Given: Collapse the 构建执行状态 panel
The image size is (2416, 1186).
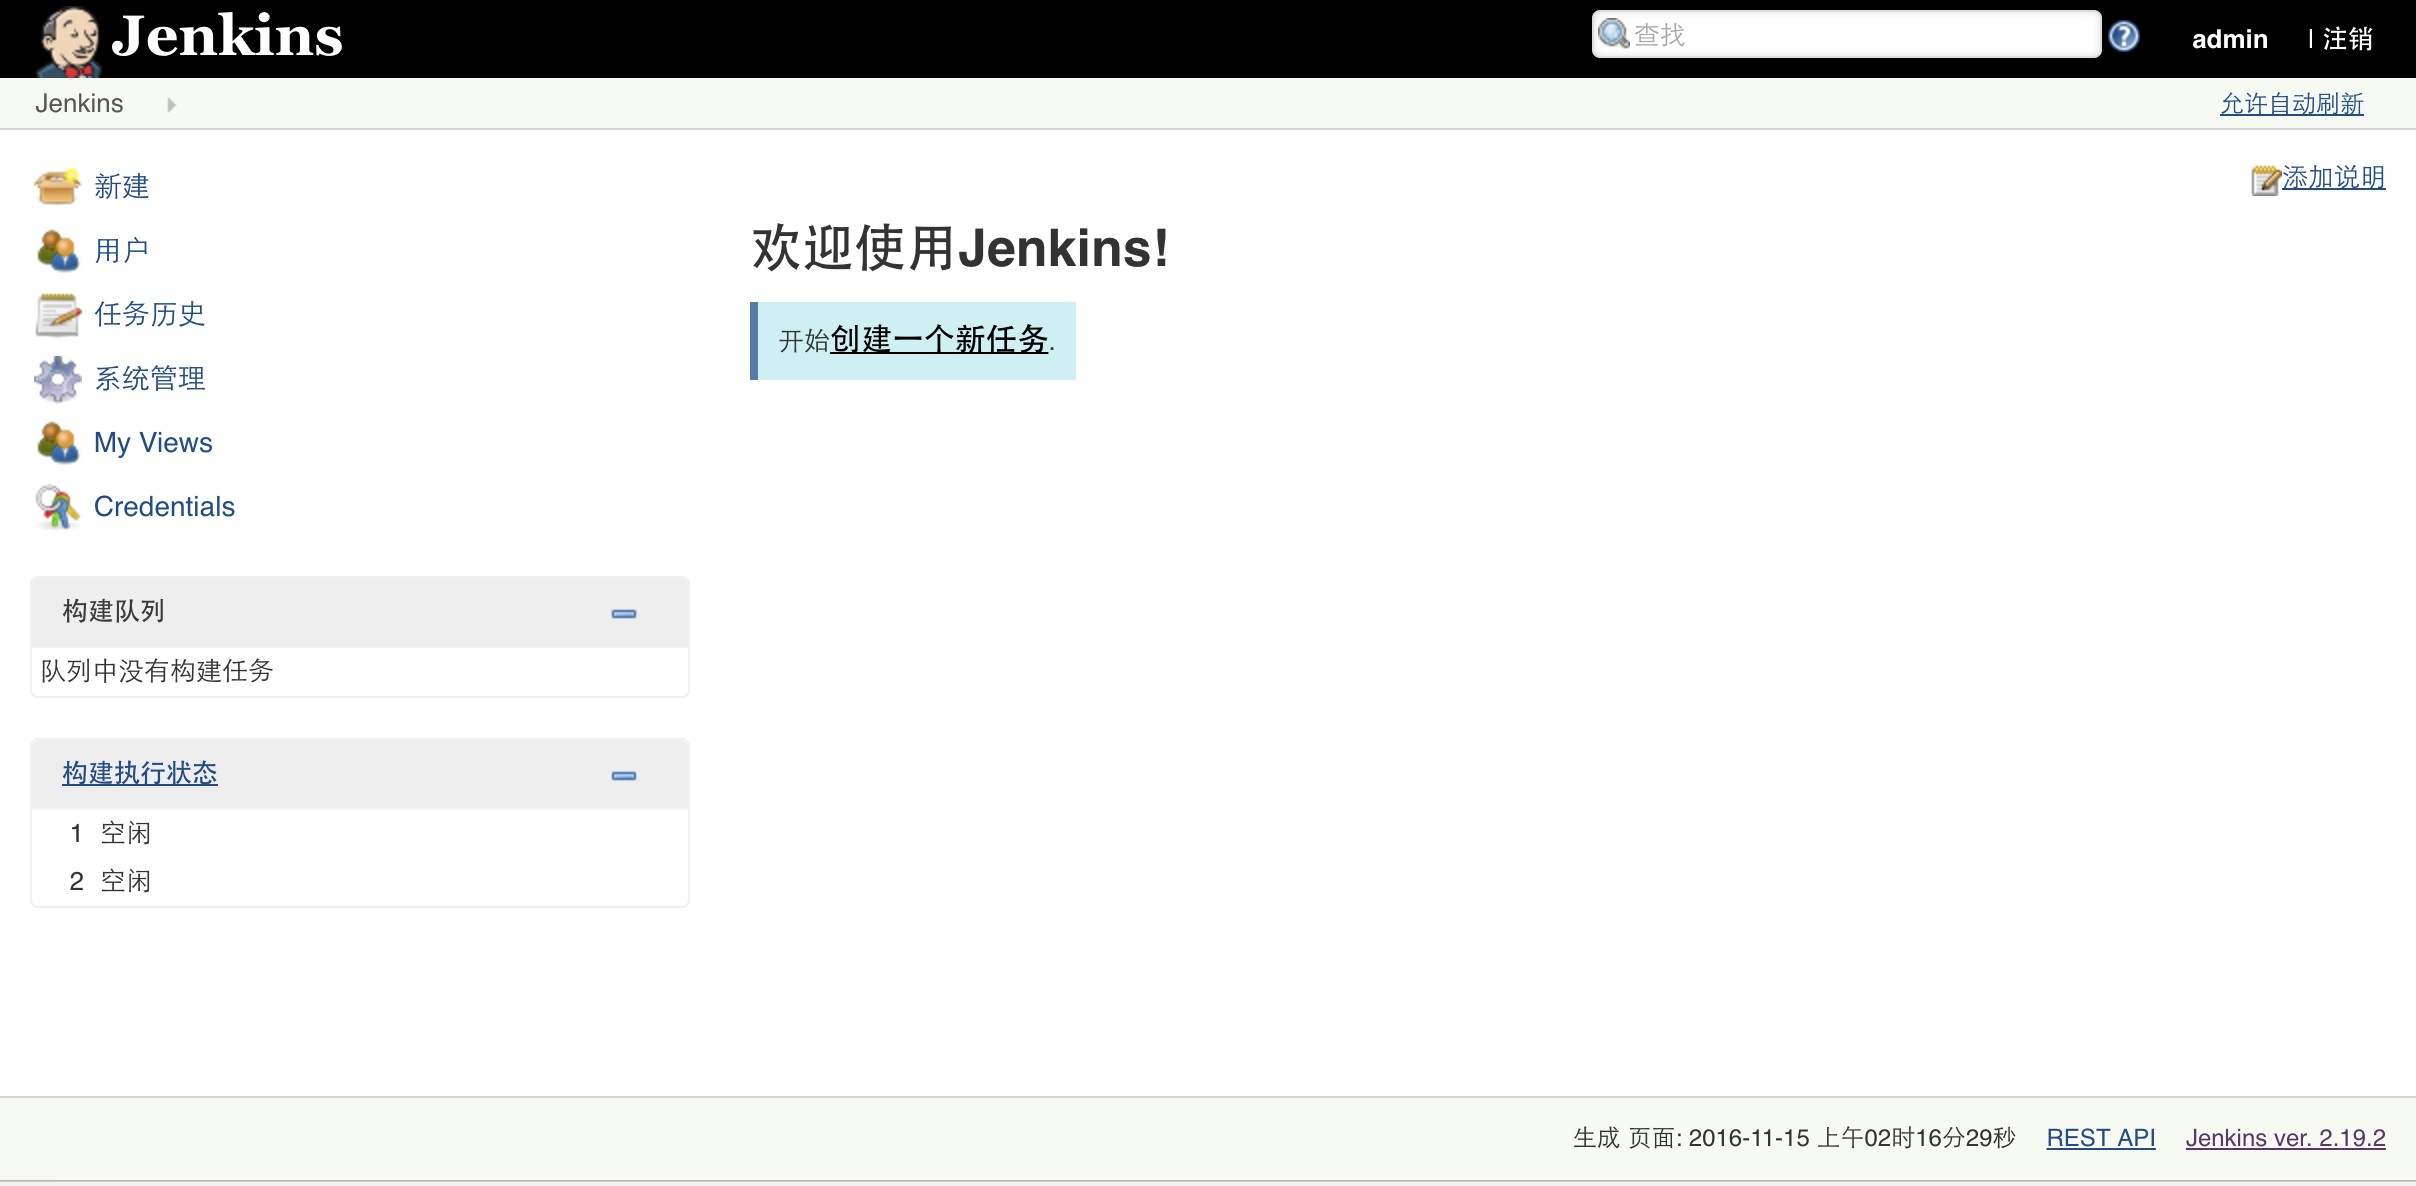Looking at the screenshot, I should [624, 775].
